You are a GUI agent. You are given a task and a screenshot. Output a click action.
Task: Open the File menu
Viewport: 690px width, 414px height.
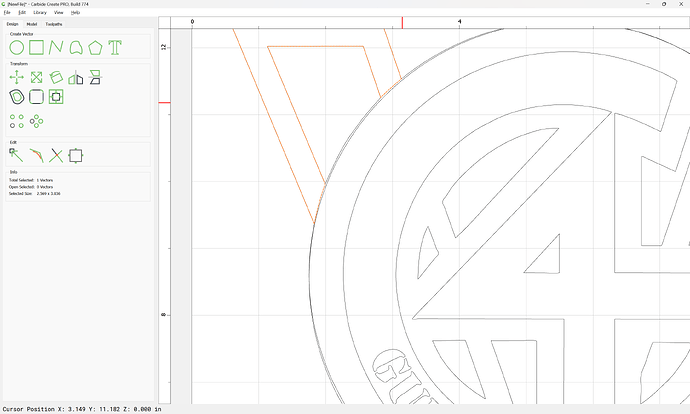pos(7,13)
